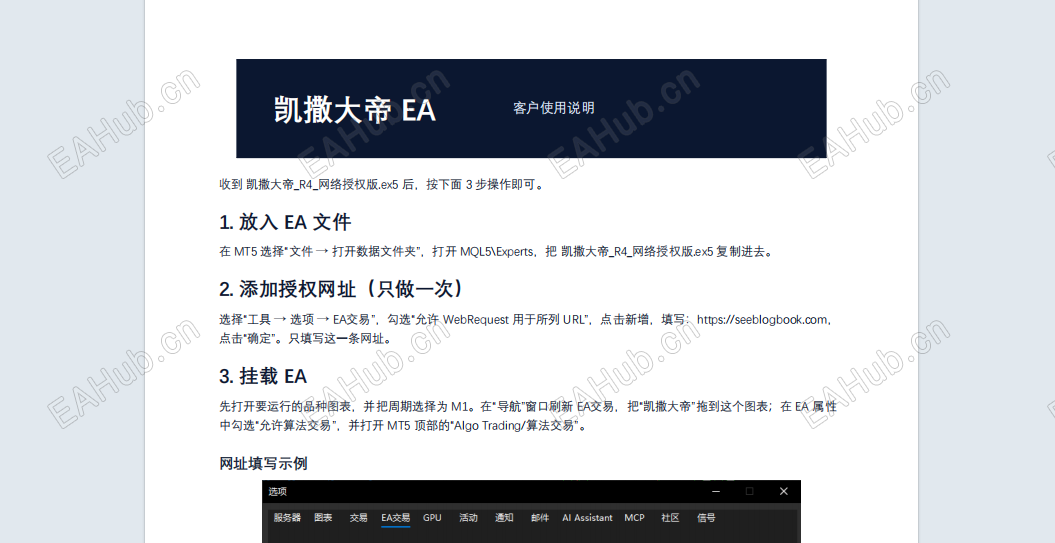Select the 活动 tab
The height and width of the screenshot is (543, 1055).
[x=468, y=517]
